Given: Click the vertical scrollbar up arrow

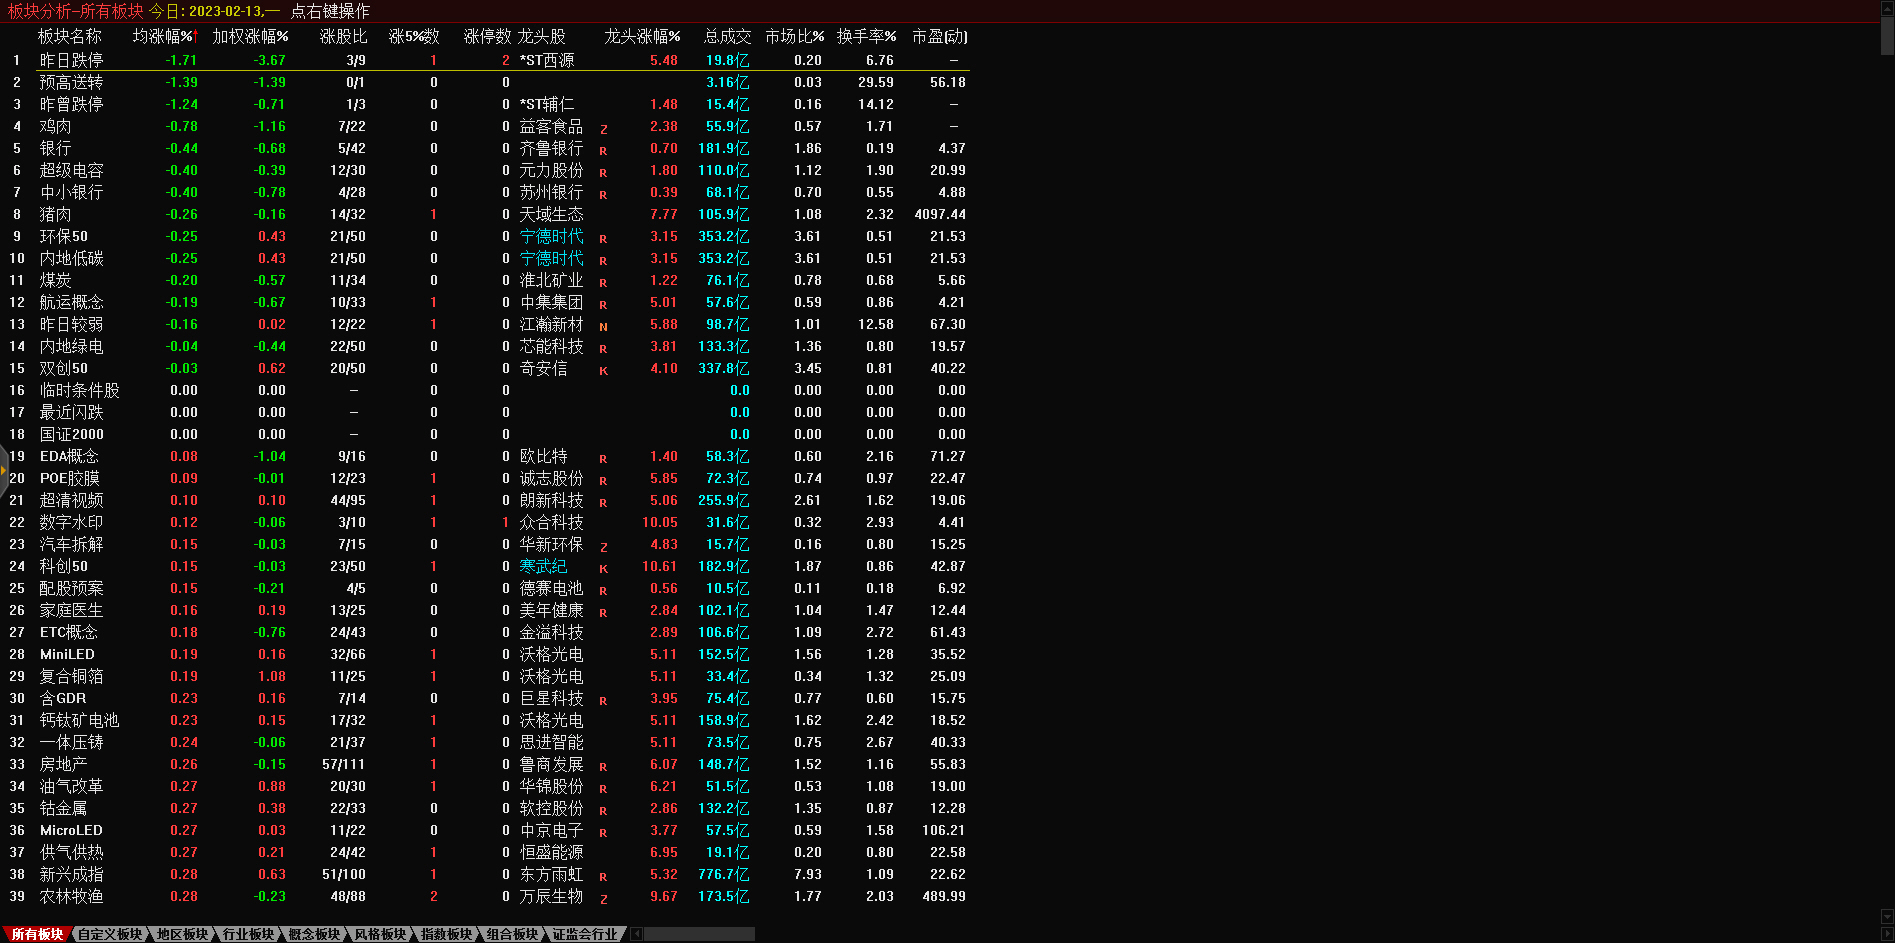Looking at the screenshot, I should (1887, 6).
